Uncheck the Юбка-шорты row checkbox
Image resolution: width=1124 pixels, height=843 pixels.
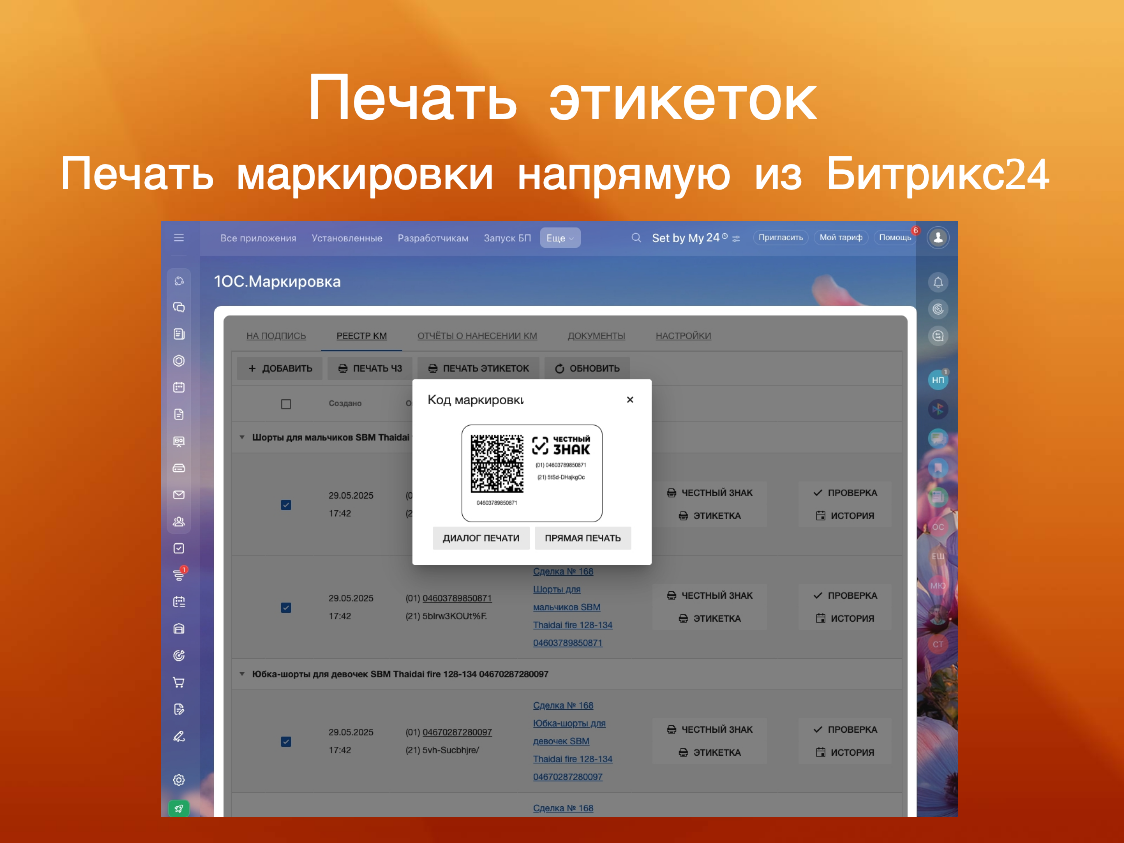click(x=286, y=741)
